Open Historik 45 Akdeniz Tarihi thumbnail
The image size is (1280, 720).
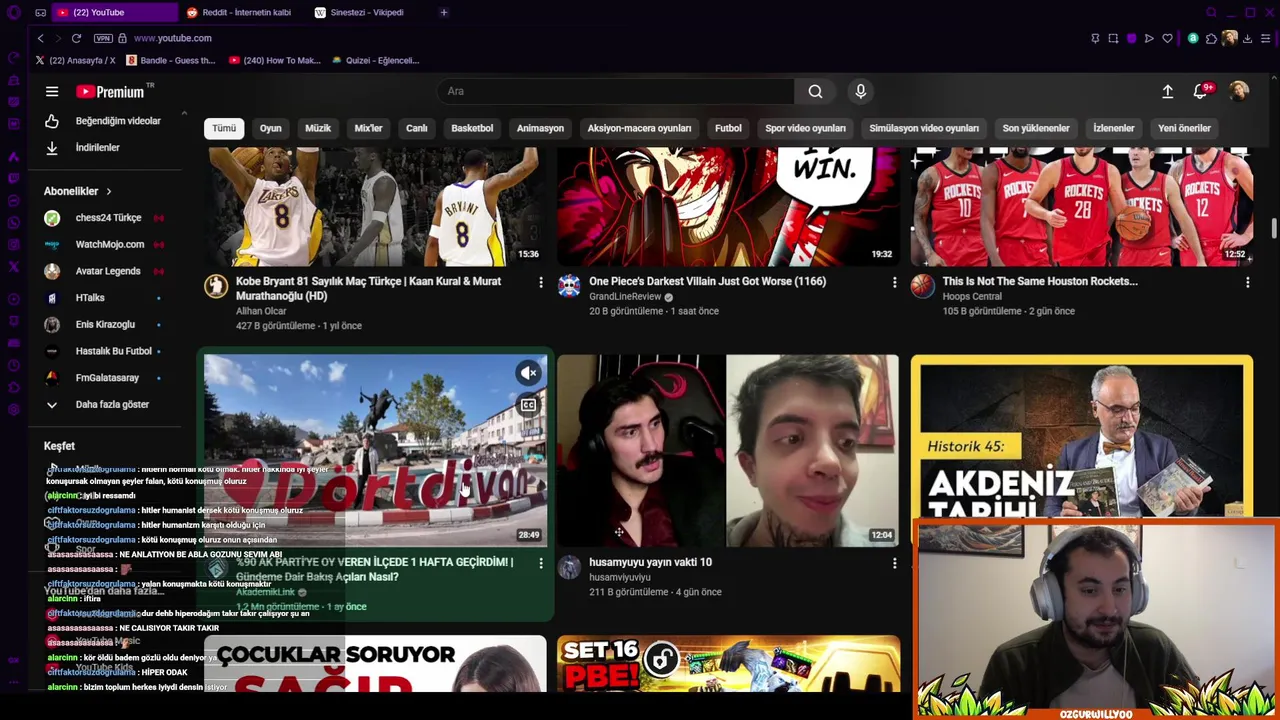[x=1081, y=436]
